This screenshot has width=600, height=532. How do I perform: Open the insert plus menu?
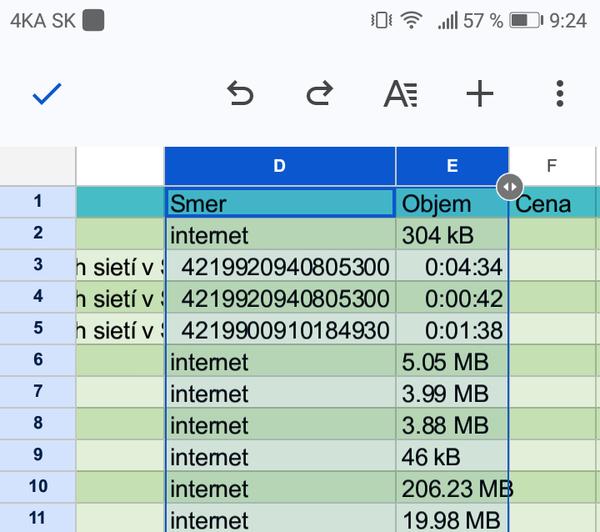(x=480, y=94)
